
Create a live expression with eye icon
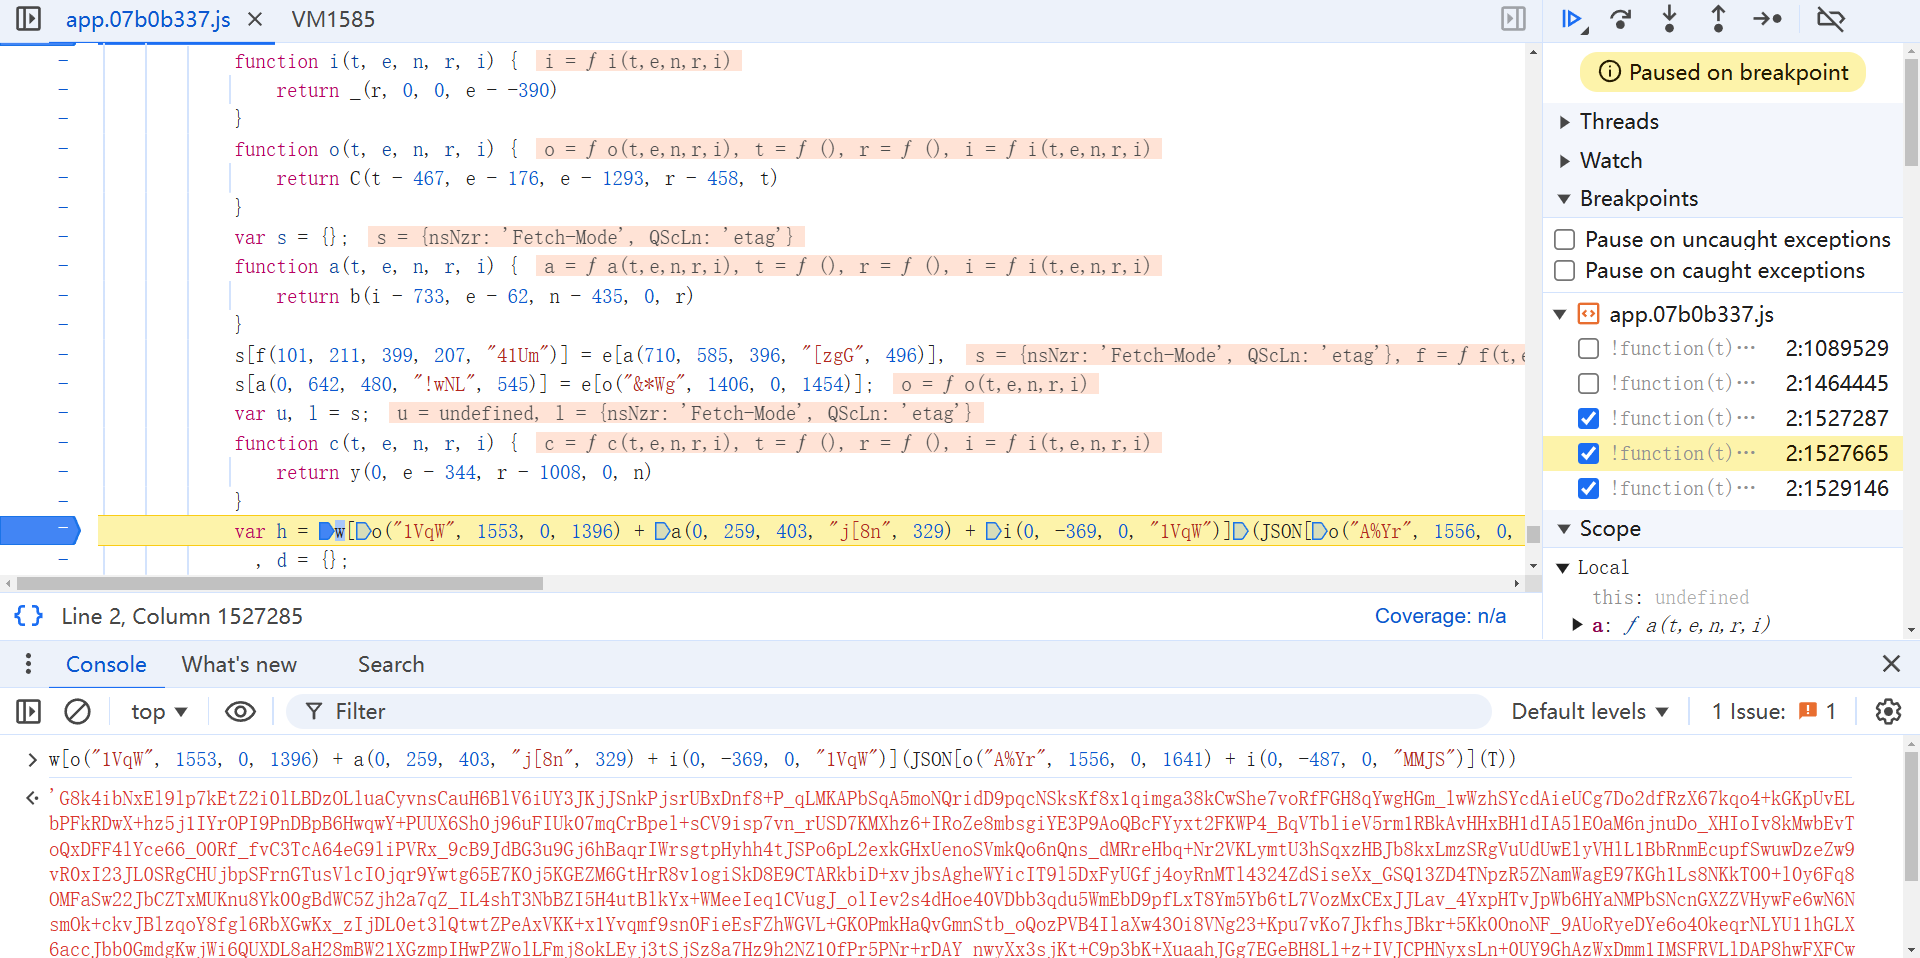pos(240,711)
